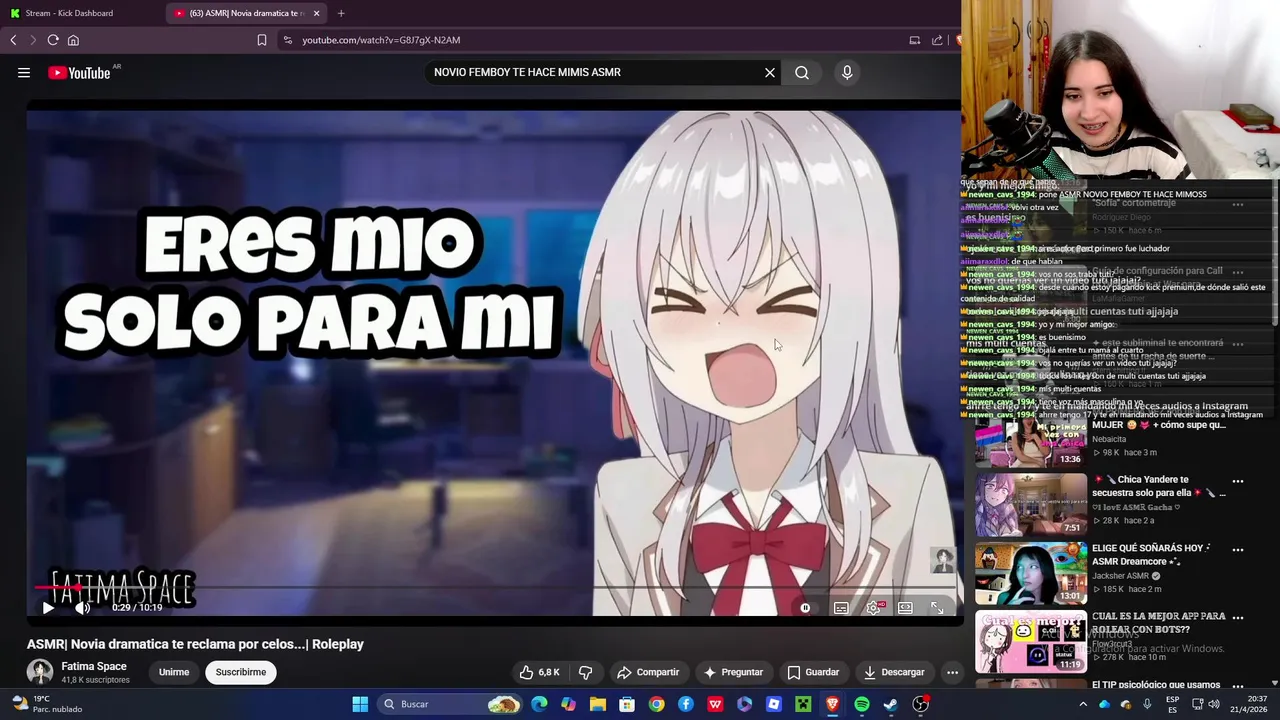This screenshot has width=1280, height=720.
Task: Open Brave browser taskbar icon
Action: coord(832,704)
